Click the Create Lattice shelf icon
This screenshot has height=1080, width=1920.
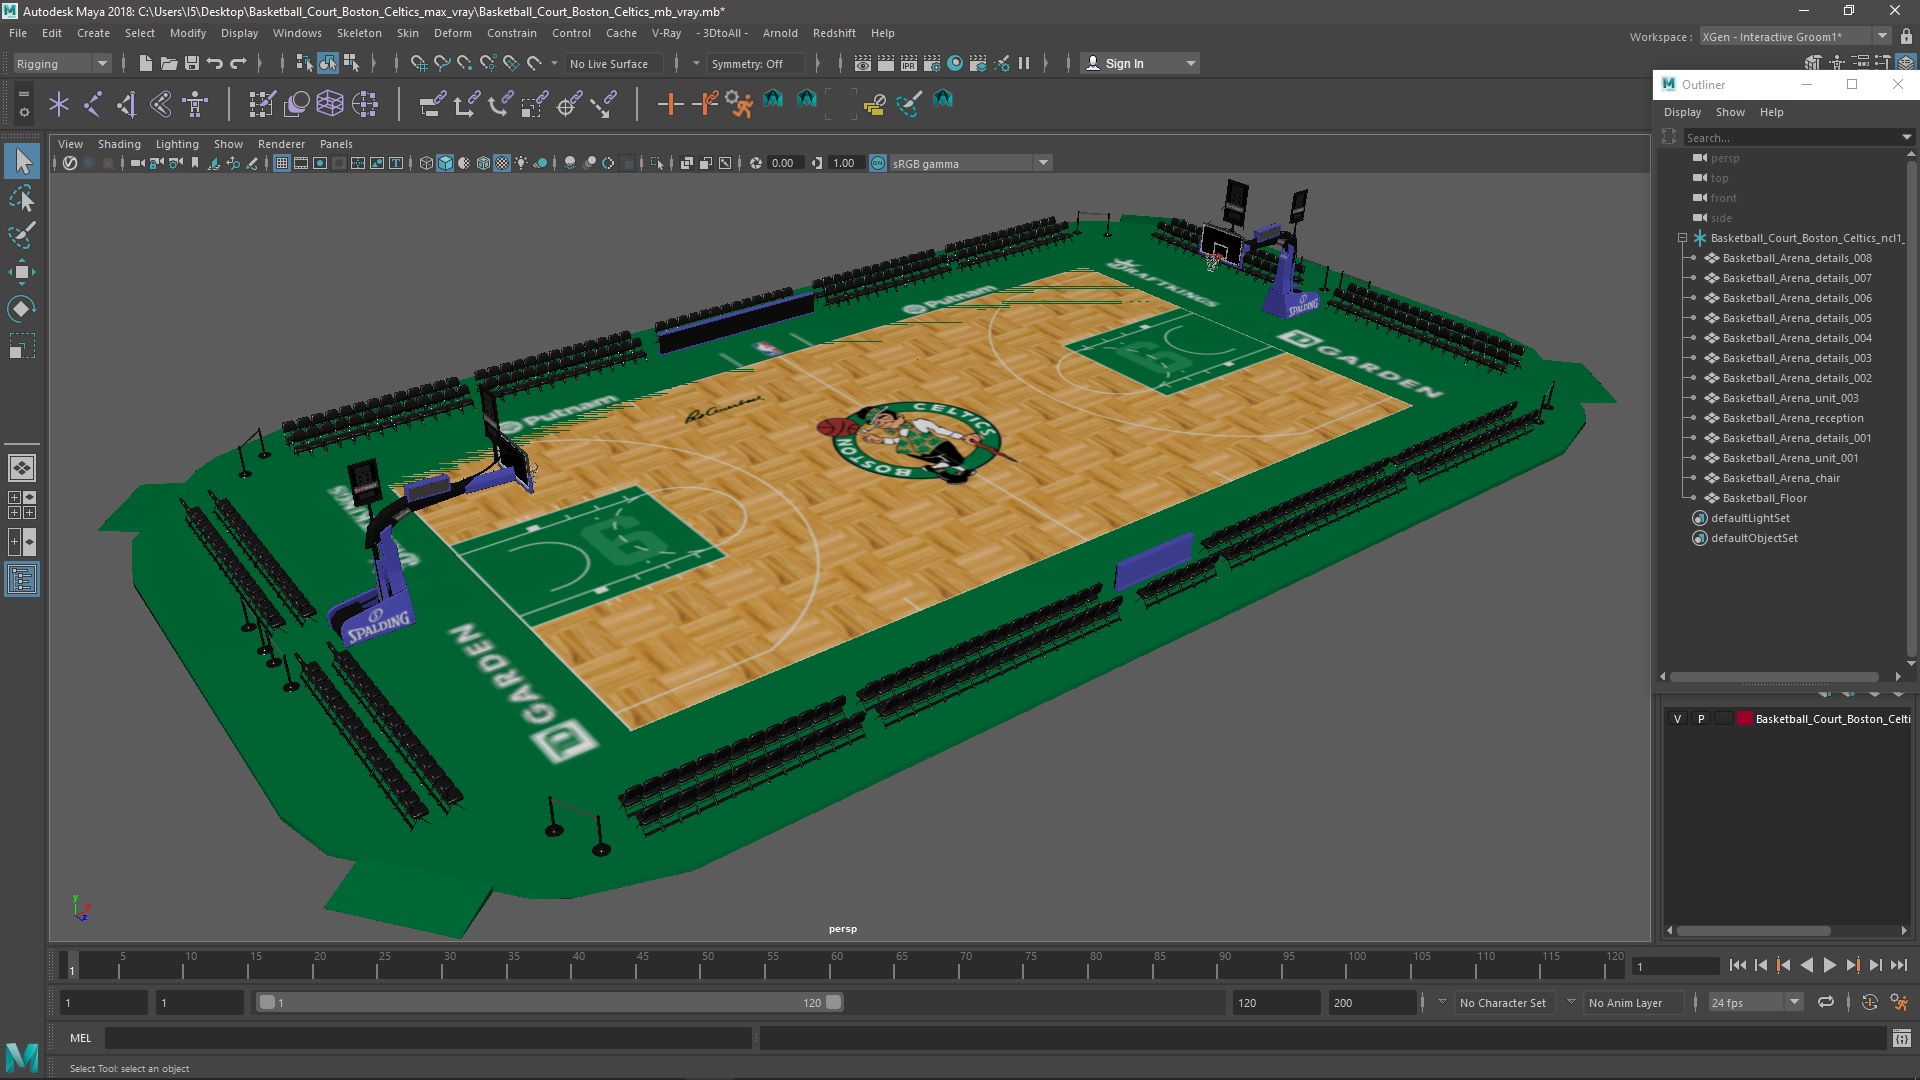pos(330,103)
